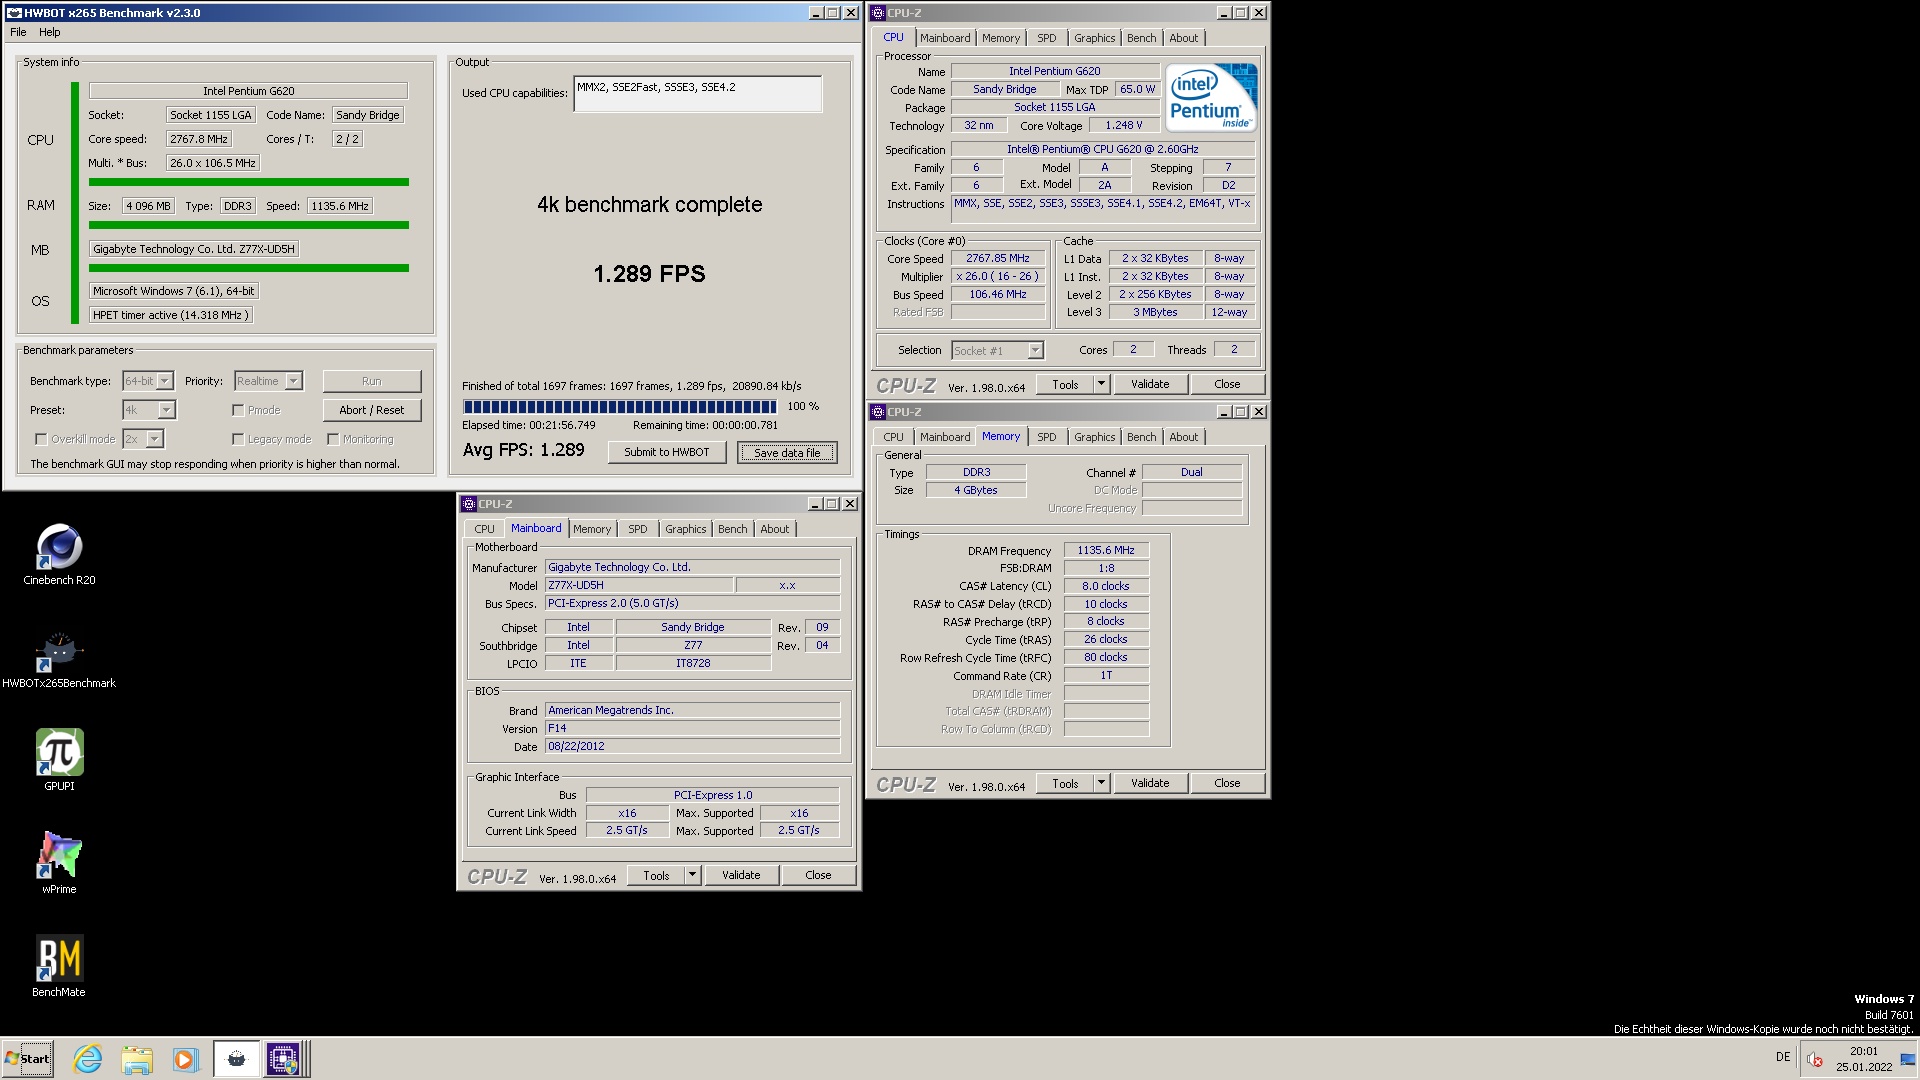Select CPU tab in Memory window
This screenshot has width=1920, height=1080.
pos(893,437)
